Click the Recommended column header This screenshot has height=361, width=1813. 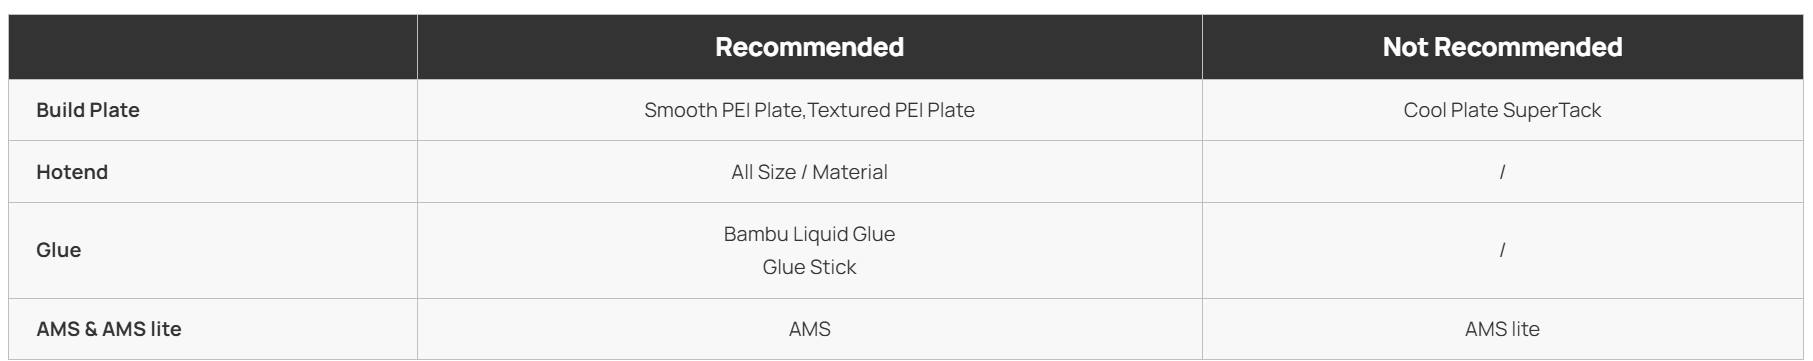coord(809,47)
